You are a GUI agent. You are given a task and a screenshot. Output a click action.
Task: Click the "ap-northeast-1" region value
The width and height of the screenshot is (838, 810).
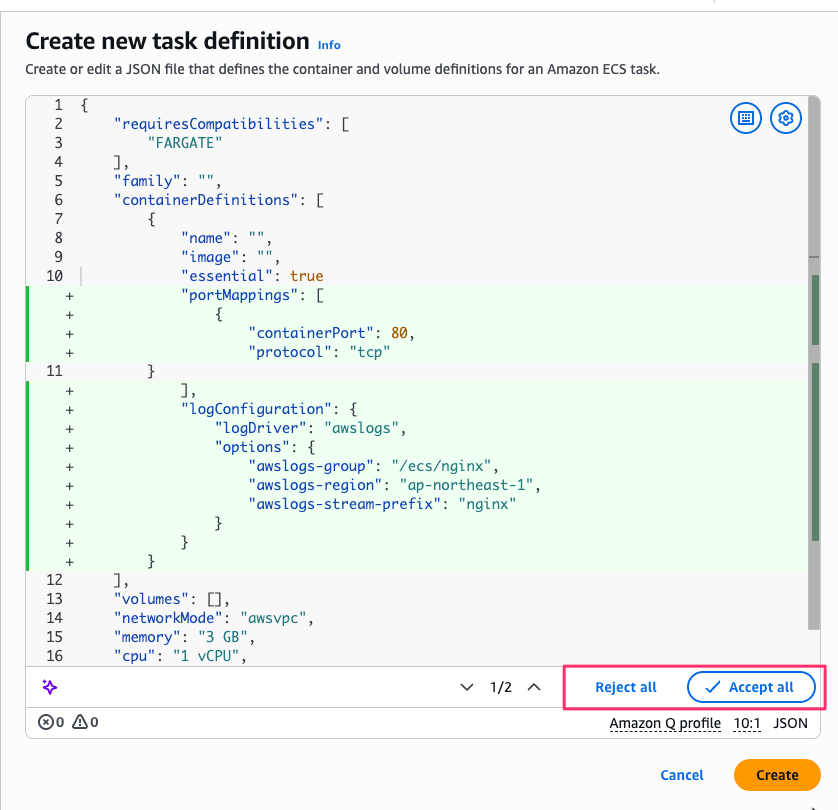(466, 485)
